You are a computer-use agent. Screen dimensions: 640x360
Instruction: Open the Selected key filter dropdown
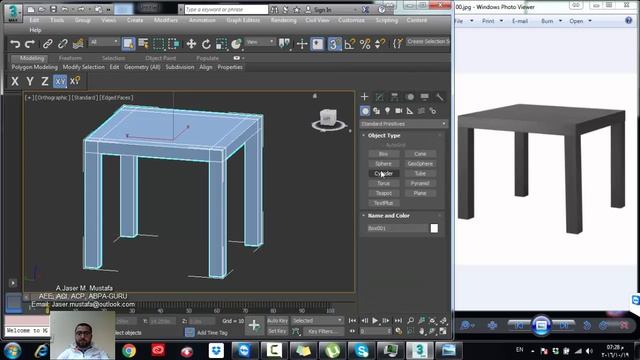click(x=317, y=321)
